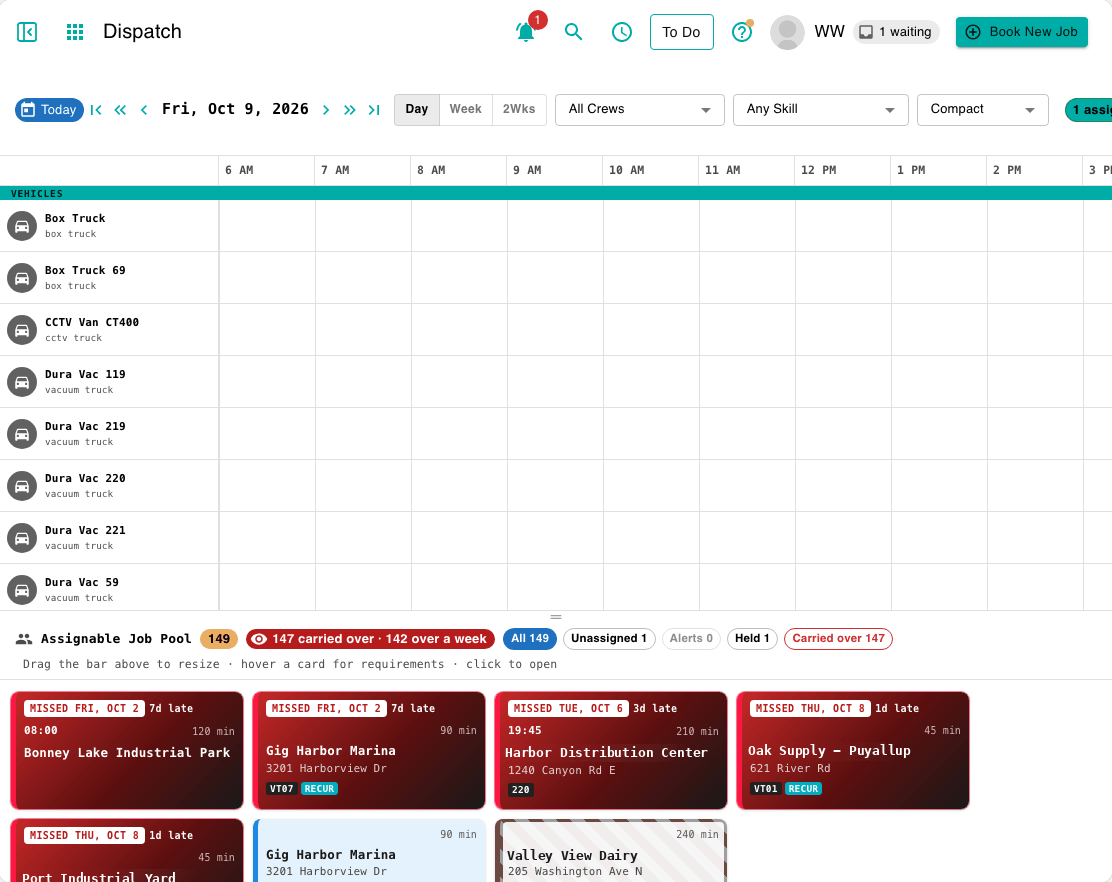The height and width of the screenshot is (882, 1112).
Task: Open the To Do list
Action: click(682, 32)
